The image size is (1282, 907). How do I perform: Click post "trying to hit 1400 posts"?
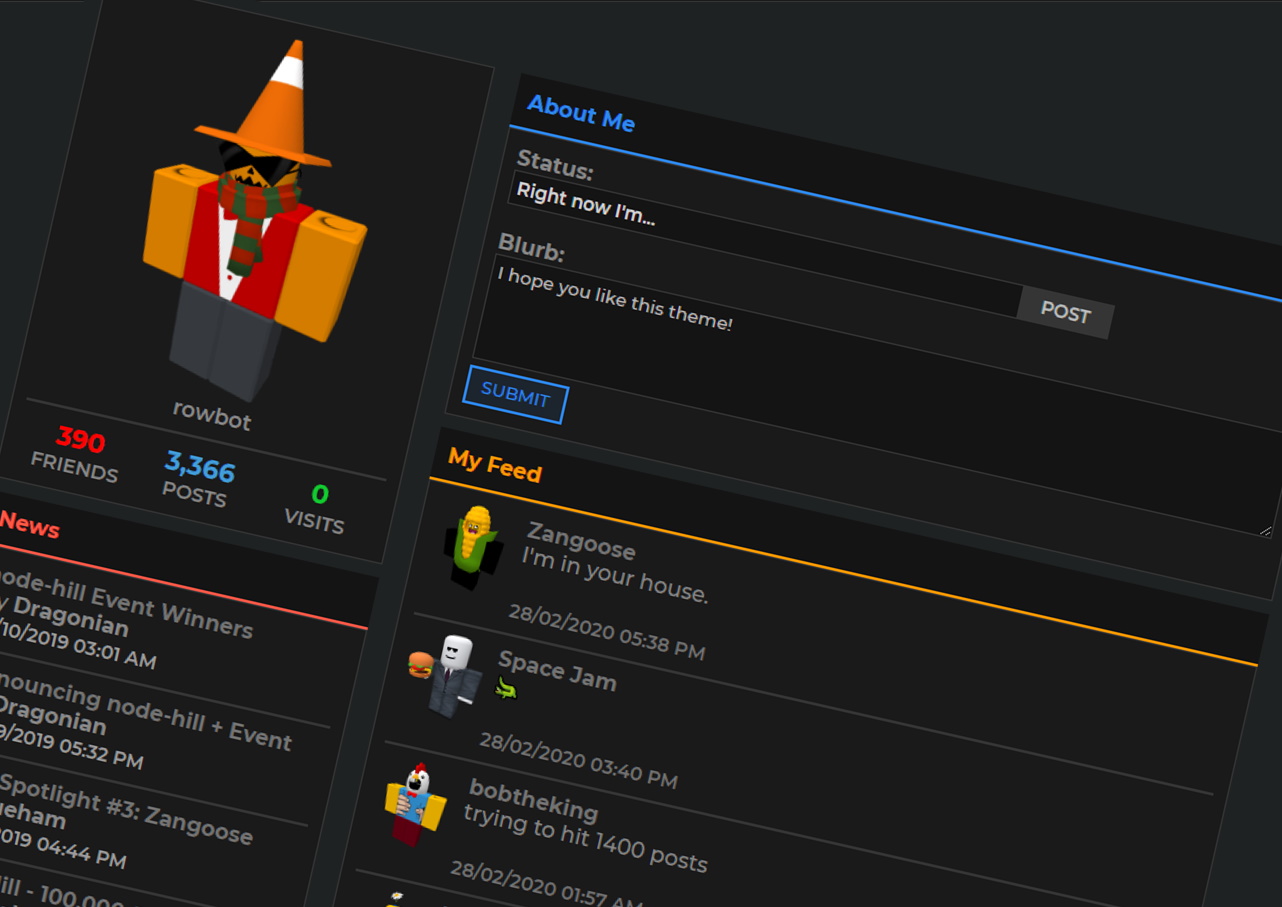coord(586,837)
